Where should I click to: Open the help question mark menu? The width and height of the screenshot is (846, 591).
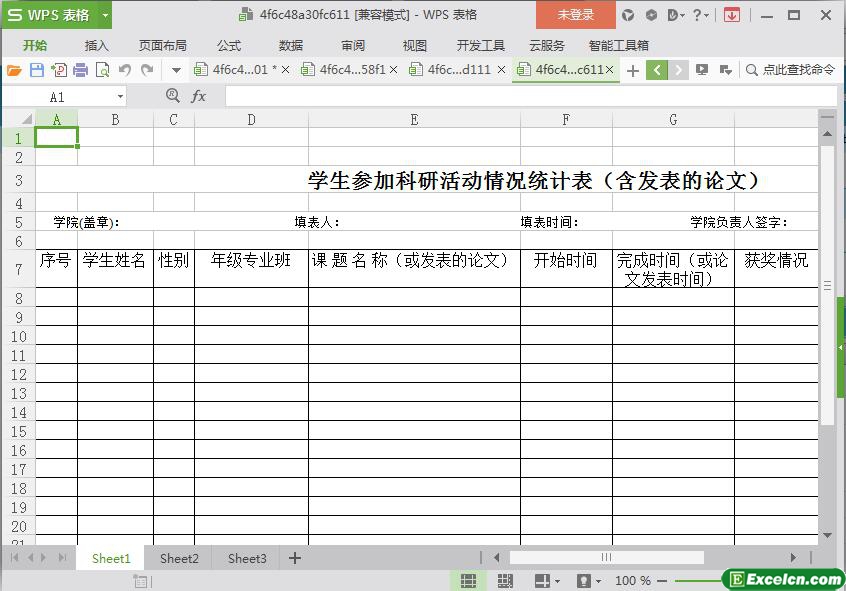click(700, 15)
